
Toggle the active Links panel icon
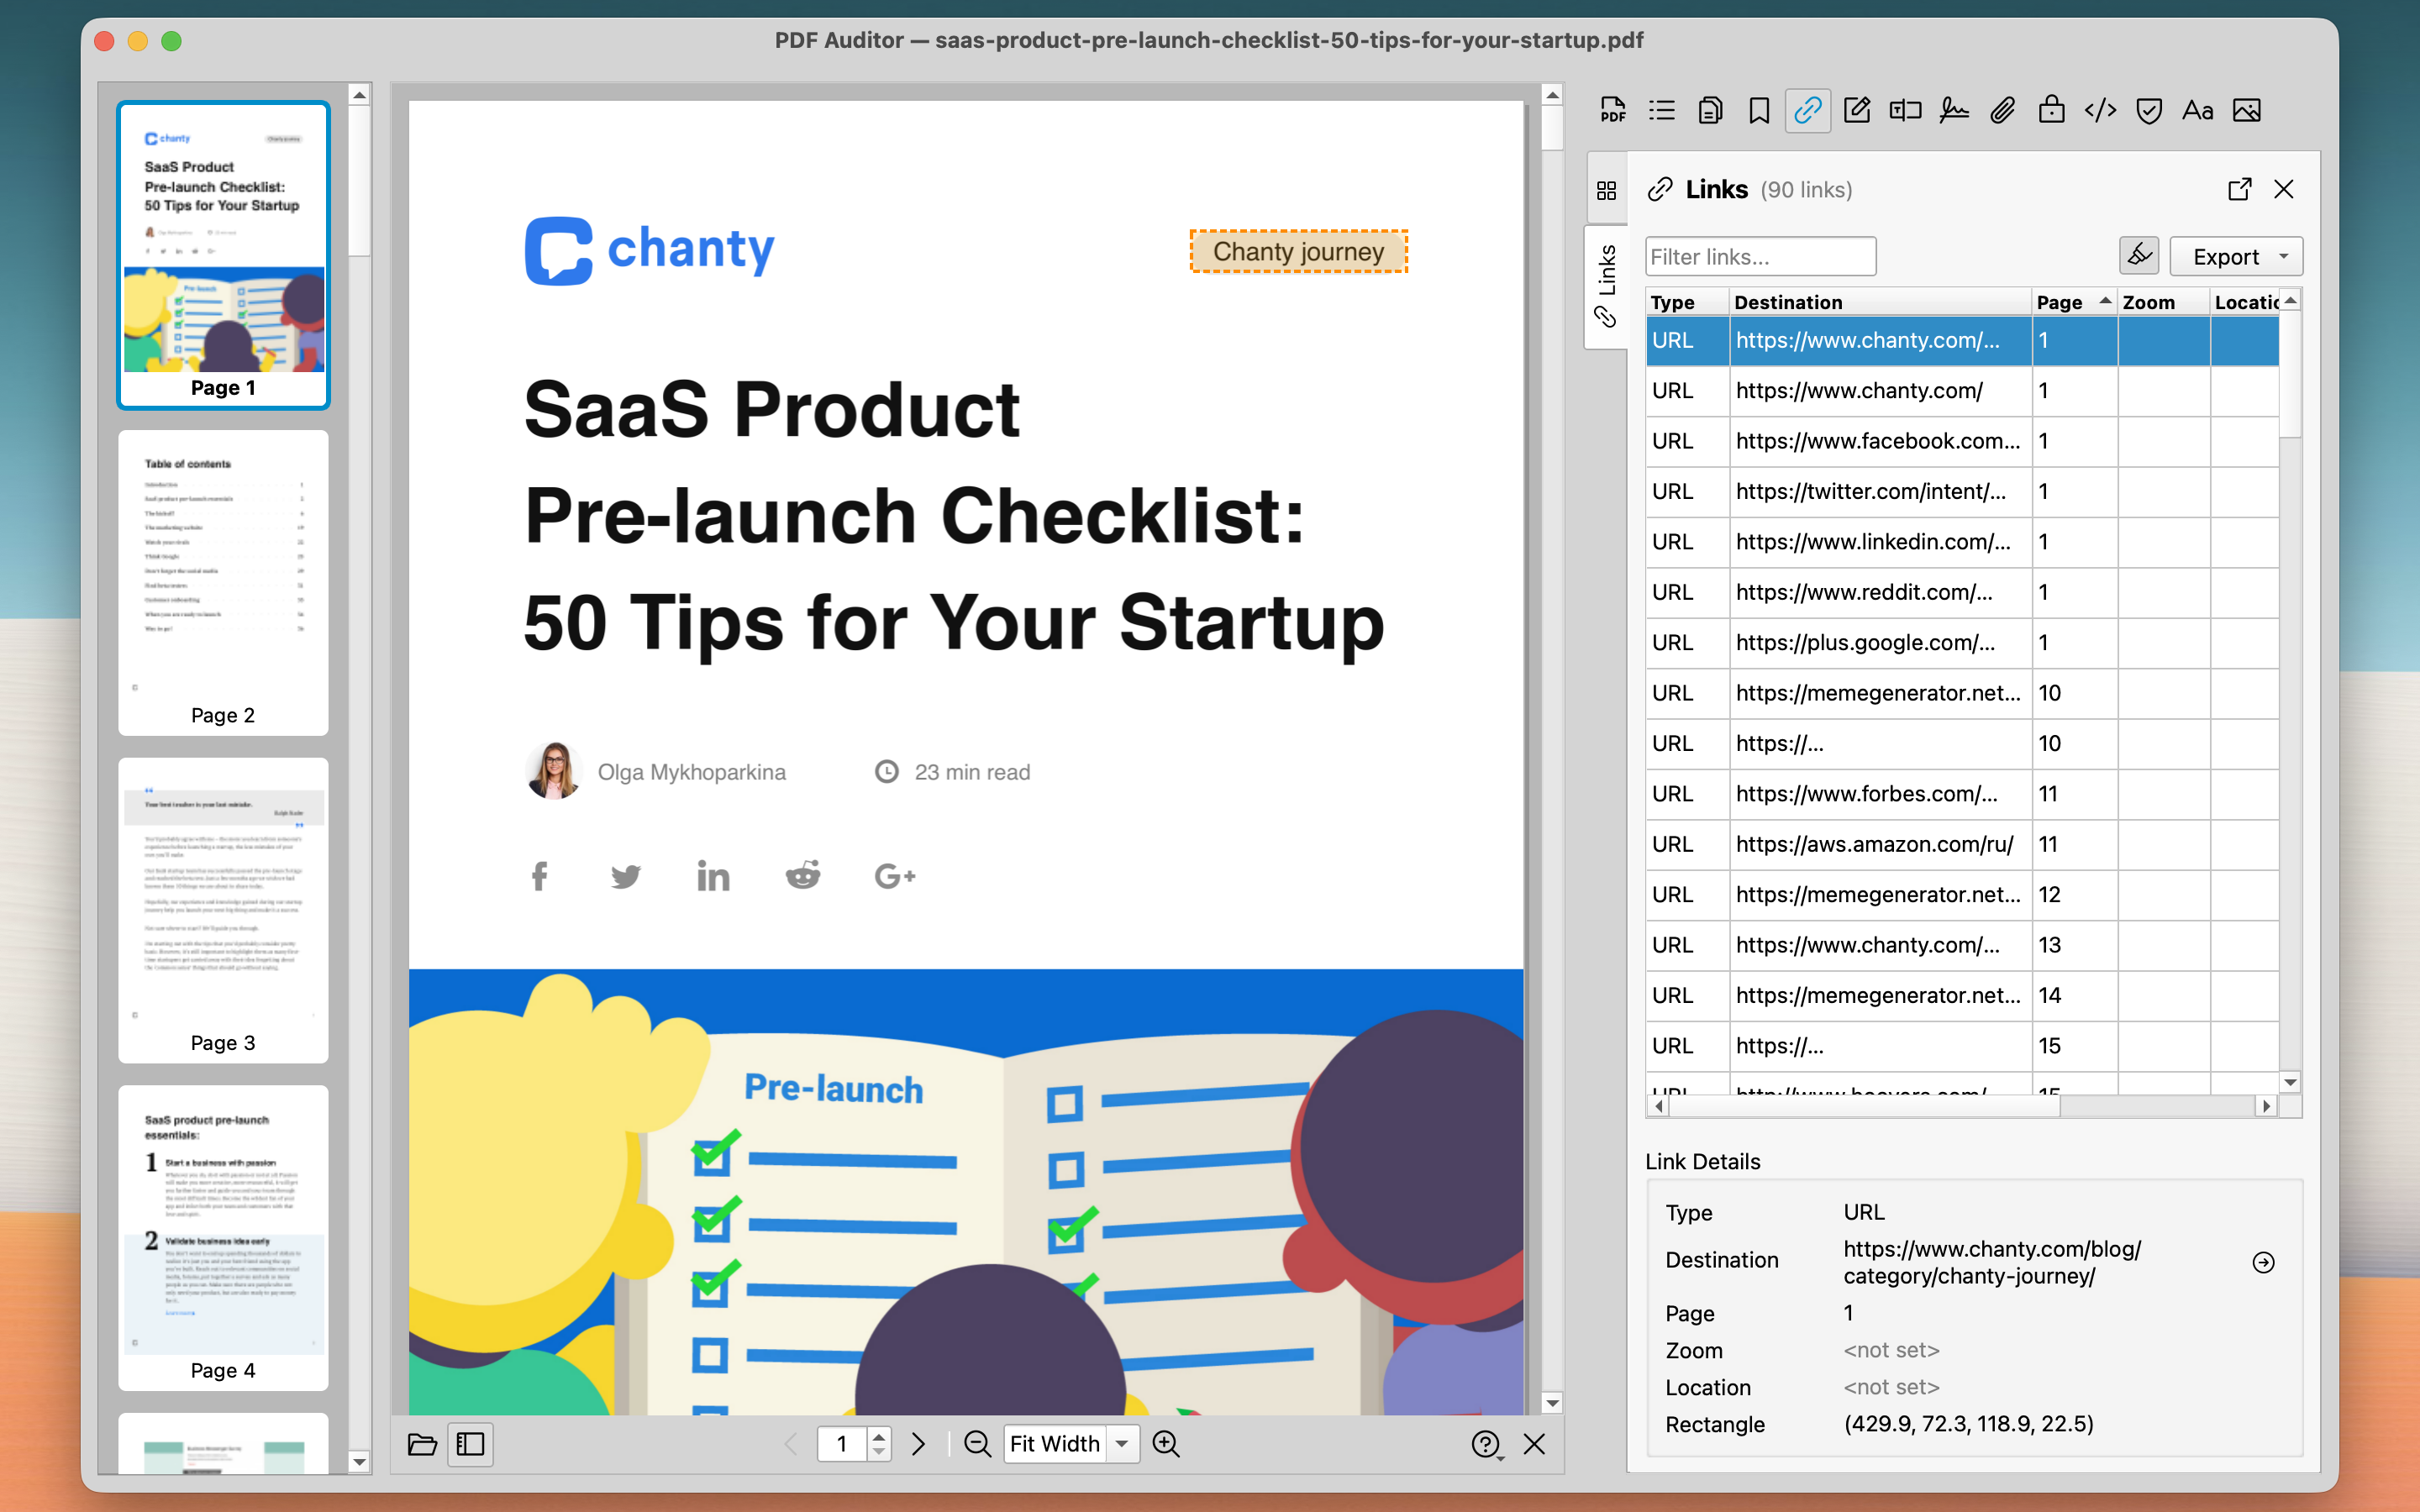click(1807, 110)
